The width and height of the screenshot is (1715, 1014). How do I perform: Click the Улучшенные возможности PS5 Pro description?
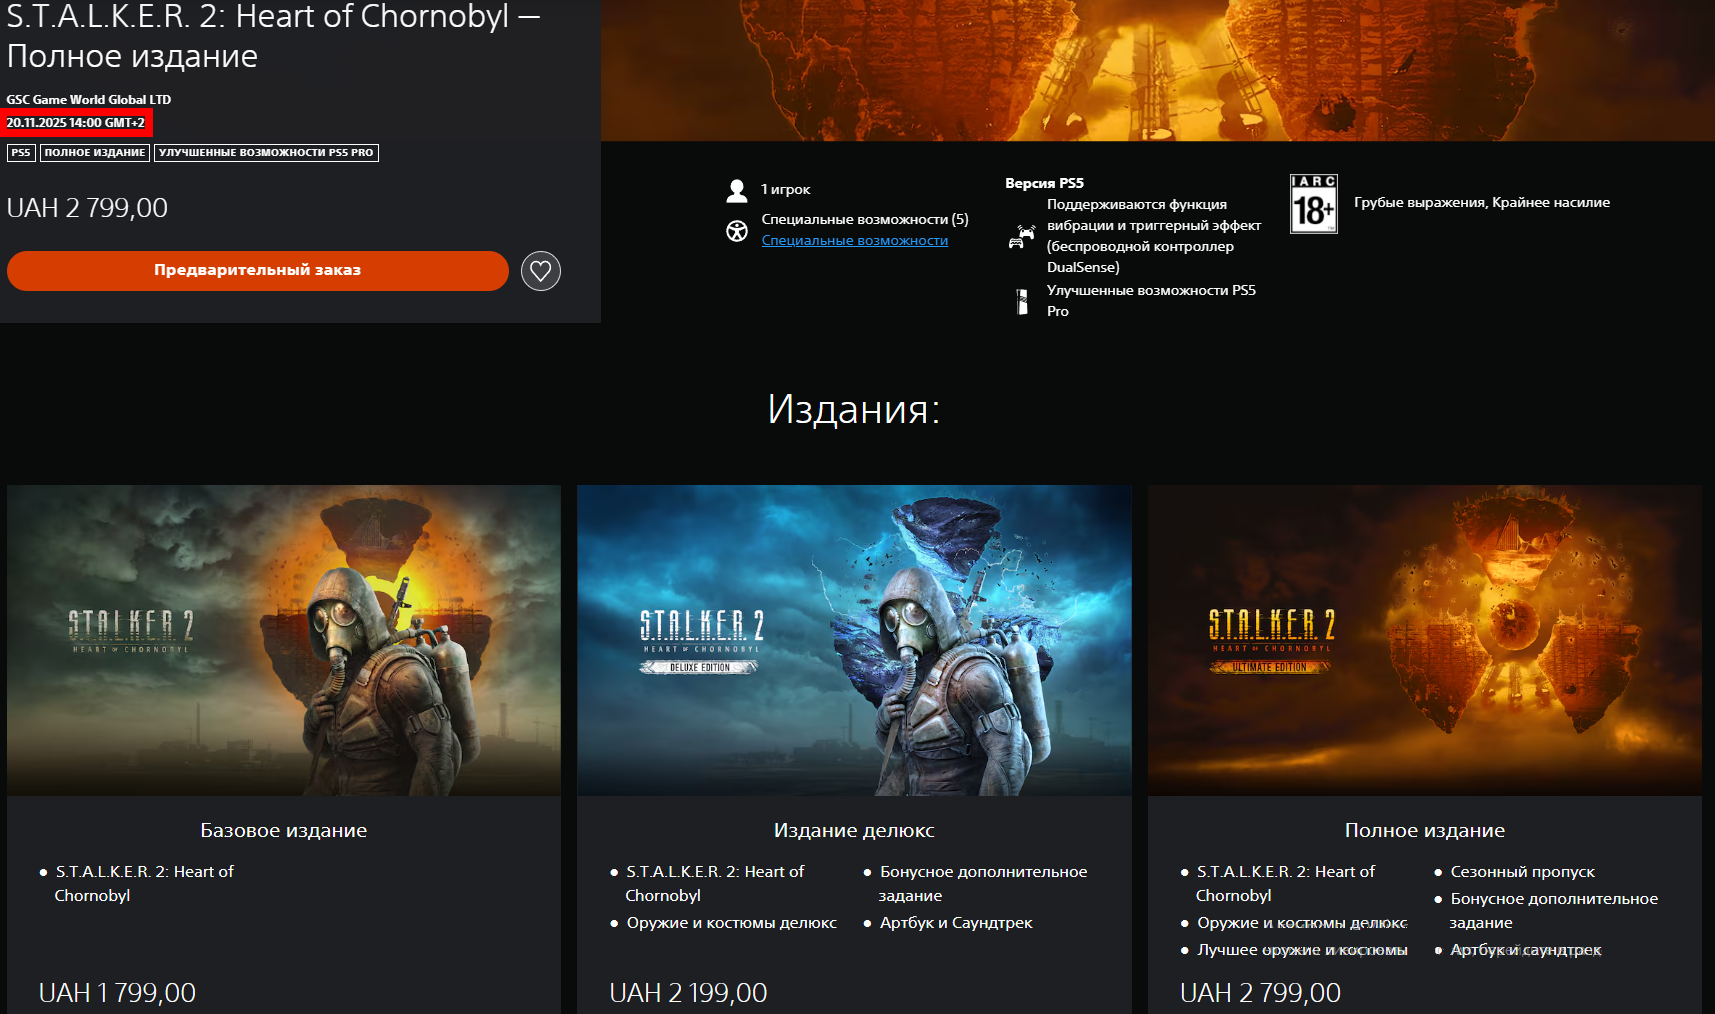point(1151,301)
